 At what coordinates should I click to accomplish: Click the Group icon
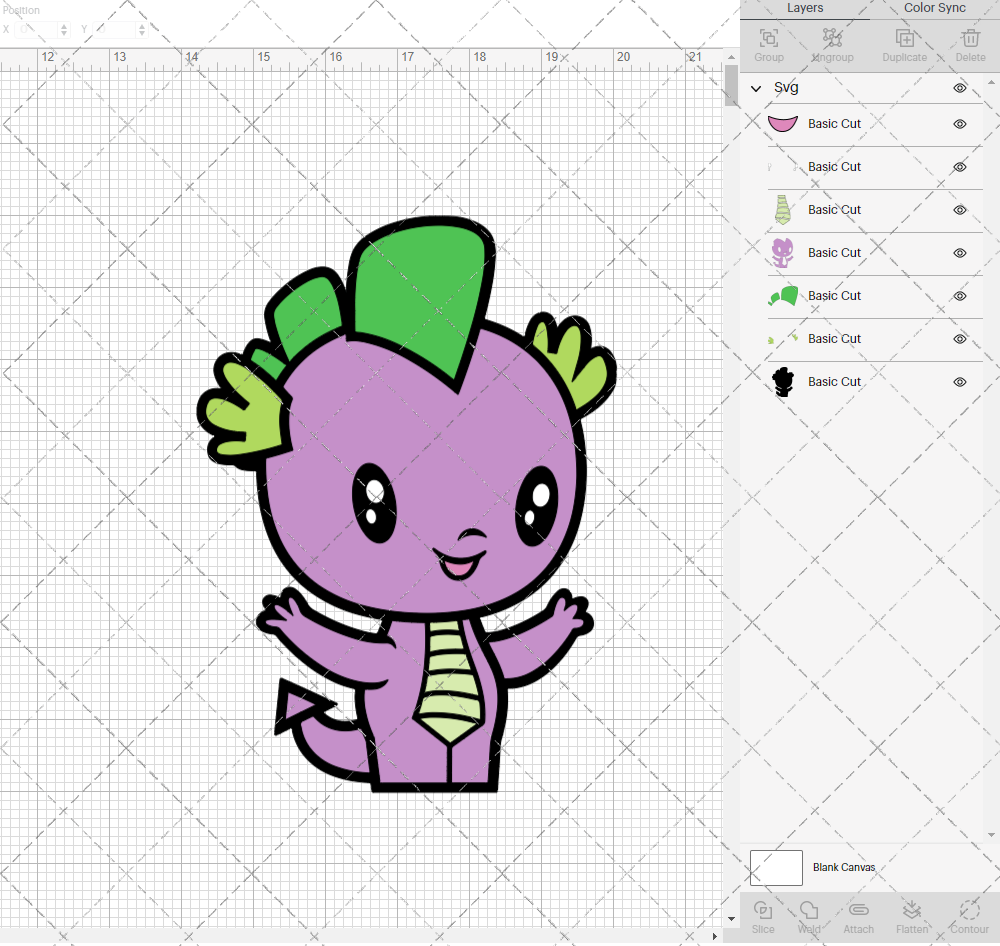(x=768, y=45)
